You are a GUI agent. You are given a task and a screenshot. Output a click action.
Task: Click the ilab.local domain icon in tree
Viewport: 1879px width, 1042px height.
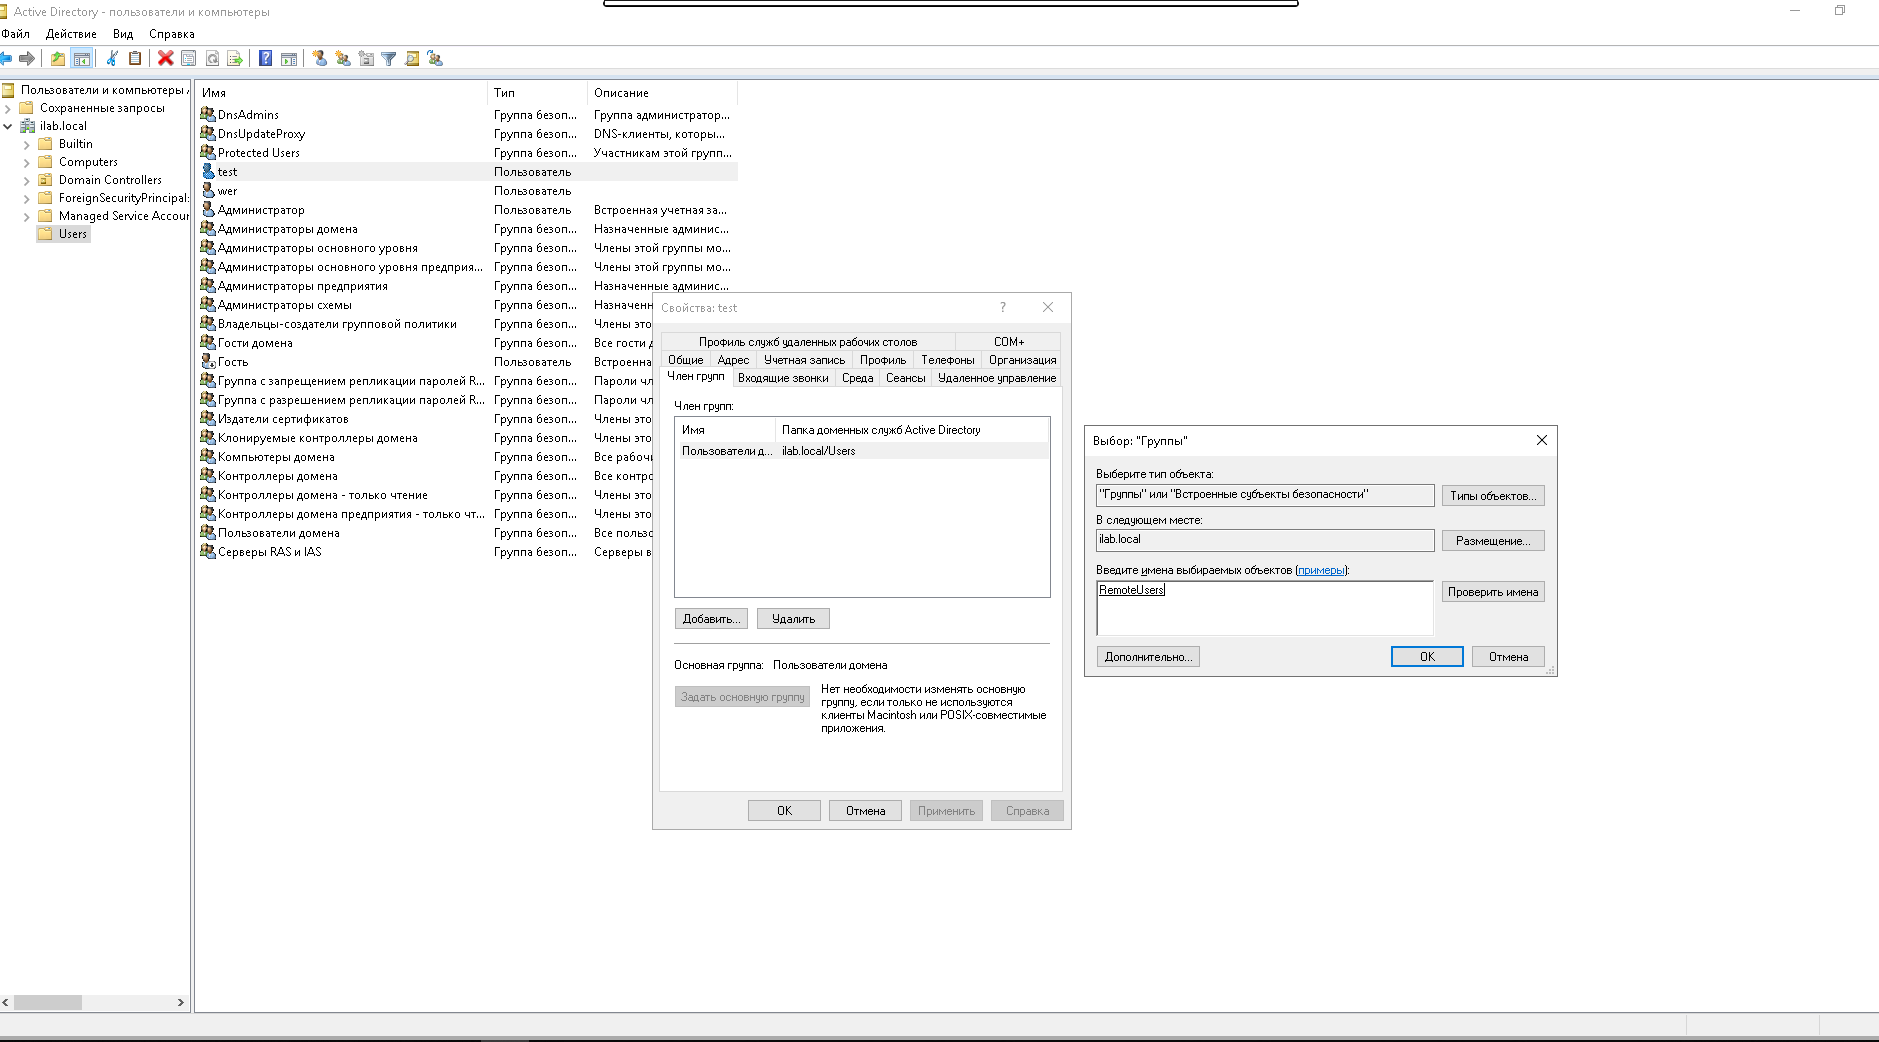pos(27,126)
